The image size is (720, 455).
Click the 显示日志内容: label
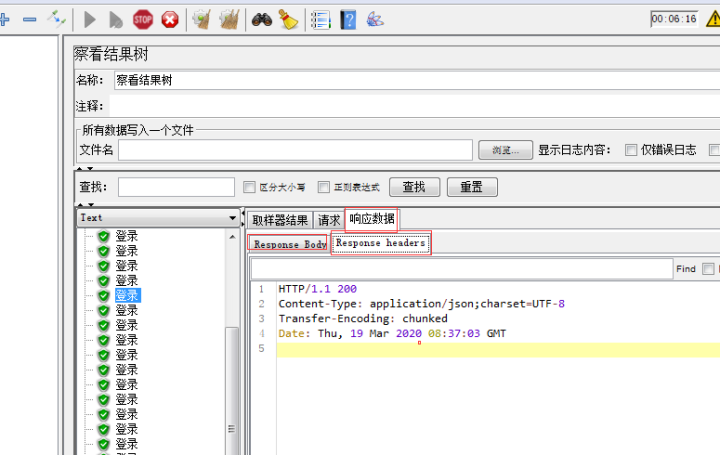[574, 150]
